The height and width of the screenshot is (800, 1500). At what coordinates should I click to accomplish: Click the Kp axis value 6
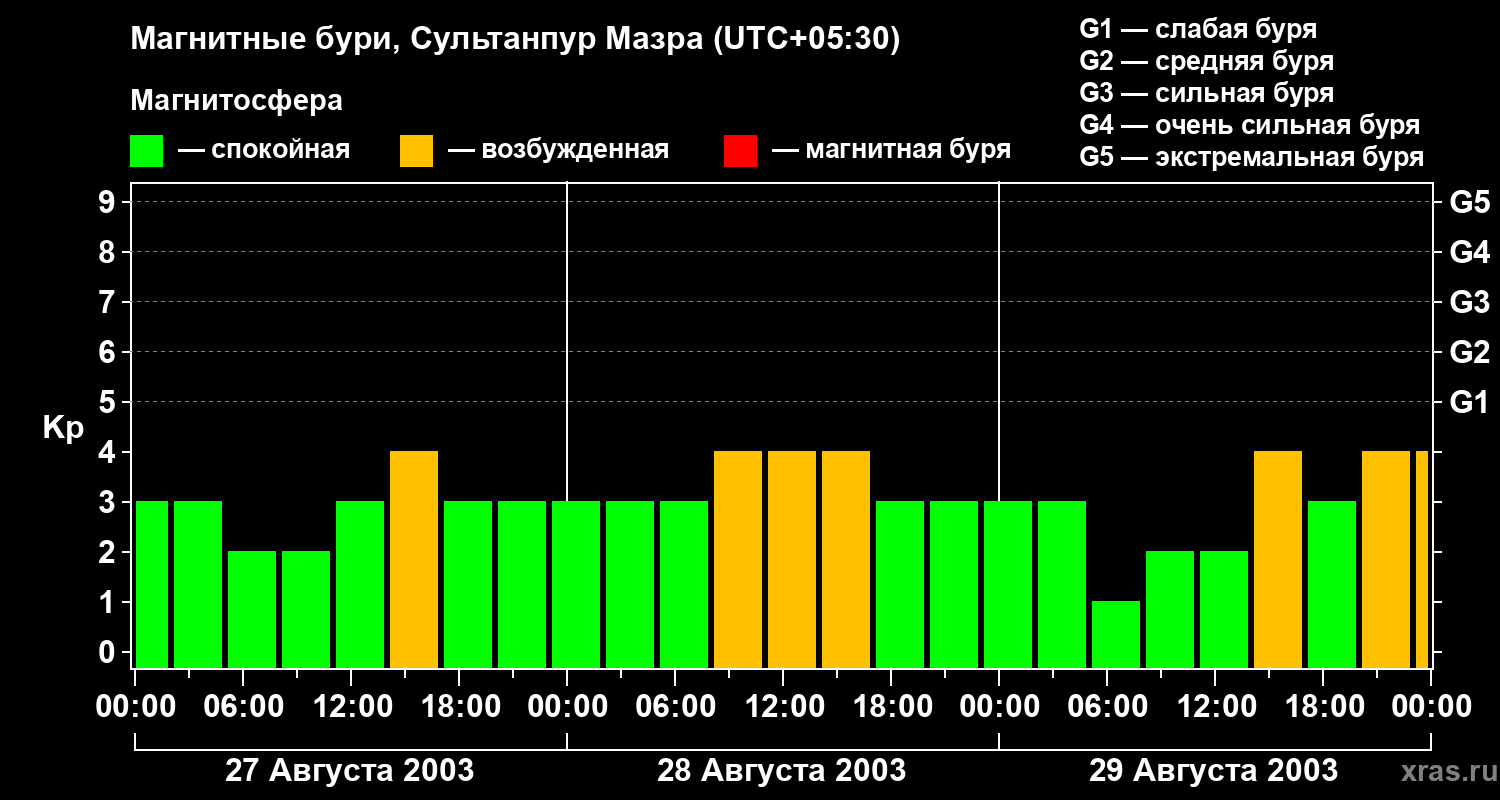click(109, 352)
